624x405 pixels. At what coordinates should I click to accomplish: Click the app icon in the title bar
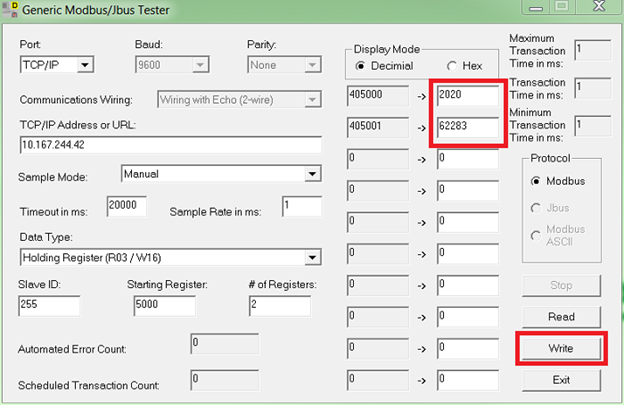10,9
